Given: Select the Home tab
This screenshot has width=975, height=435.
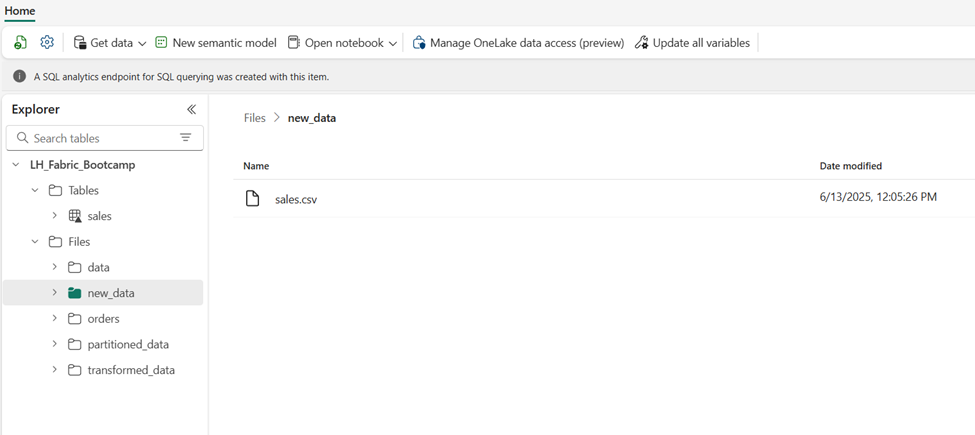Looking at the screenshot, I should click(20, 11).
